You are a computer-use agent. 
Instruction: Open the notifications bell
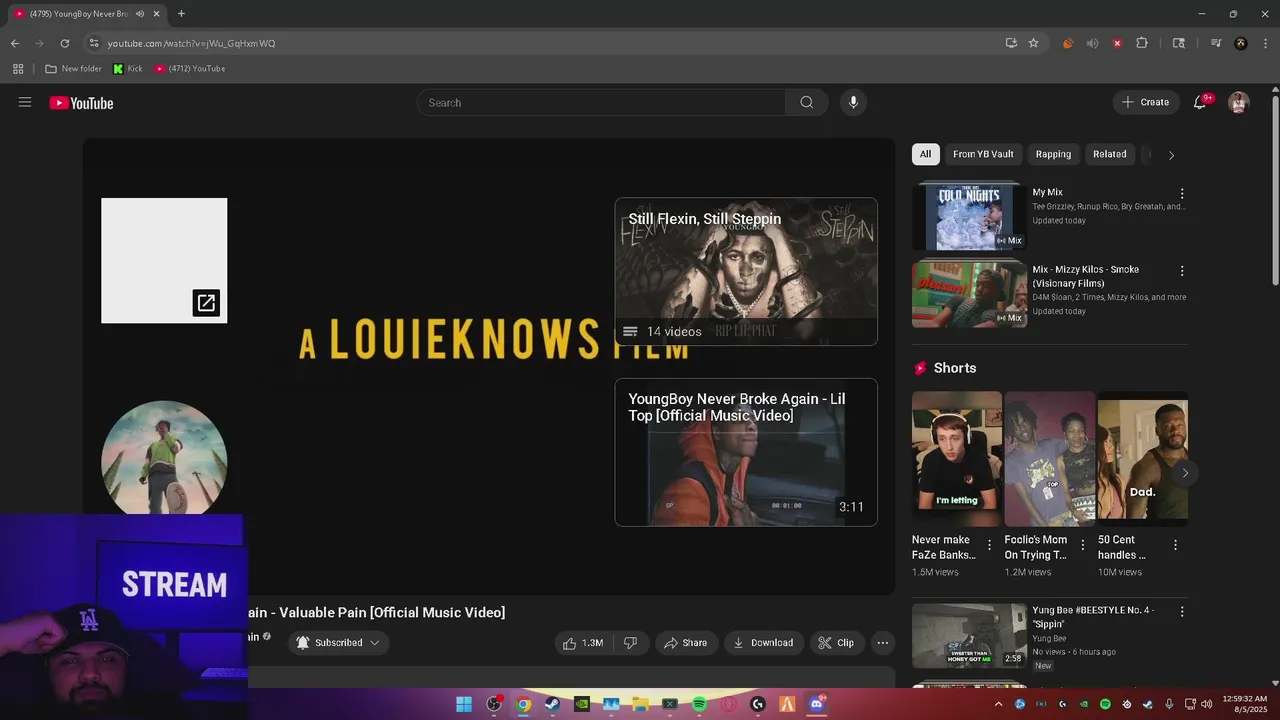click(1200, 102)
